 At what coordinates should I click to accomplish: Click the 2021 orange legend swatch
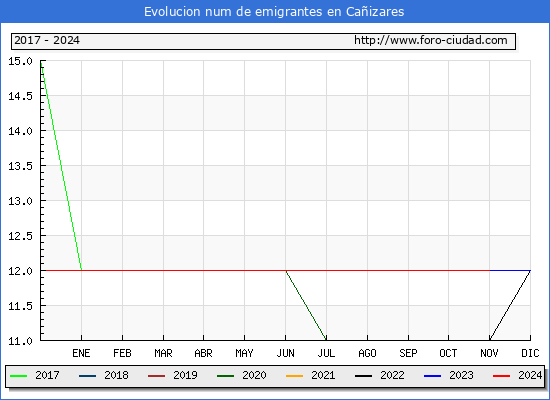coord(295,376)
